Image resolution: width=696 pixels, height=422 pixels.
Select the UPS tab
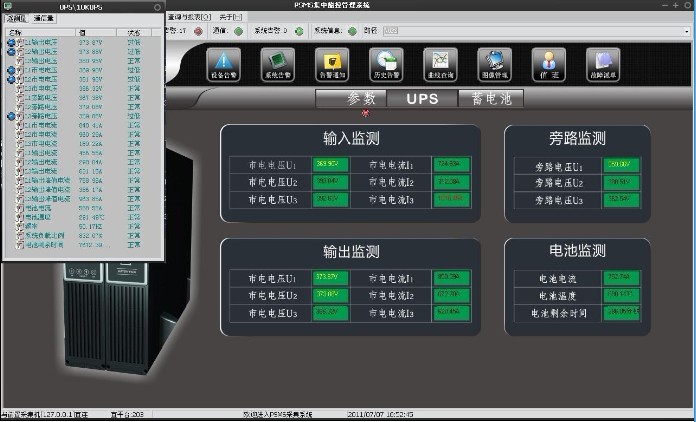coord(422,99)
